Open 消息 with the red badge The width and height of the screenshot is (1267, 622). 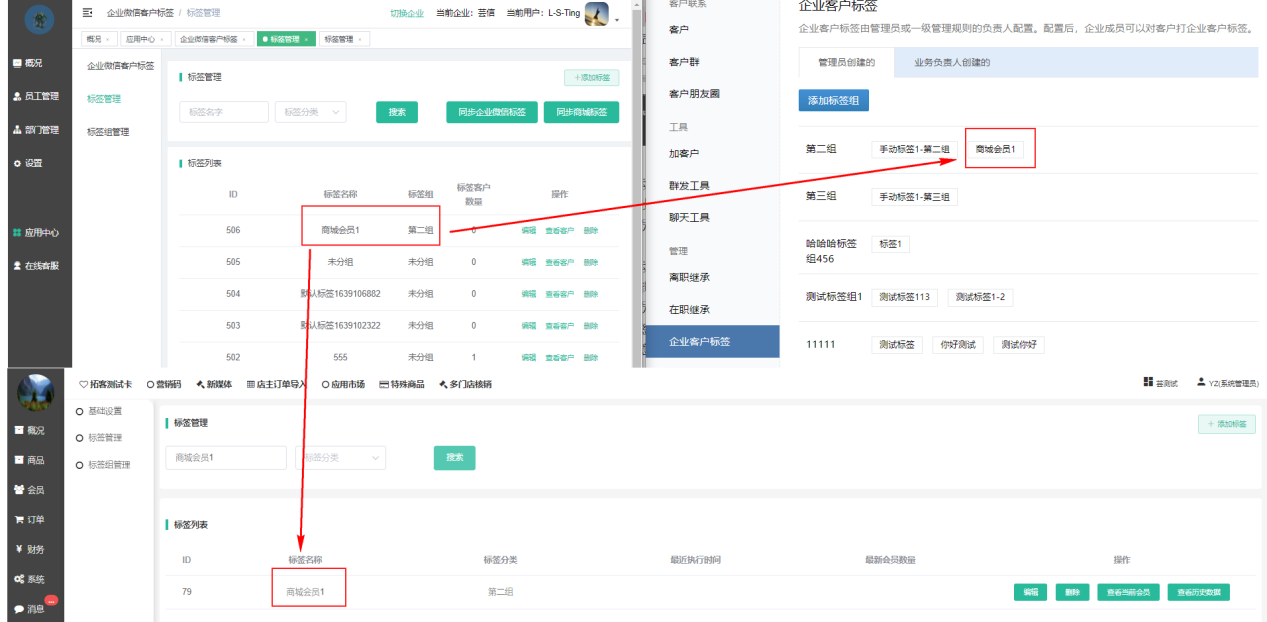click(33, 607)
